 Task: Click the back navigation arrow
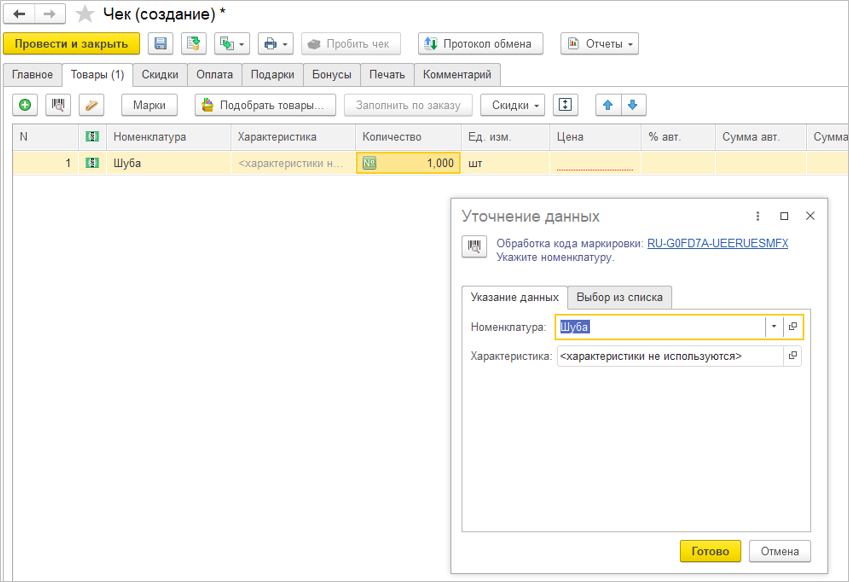point(19,14)
